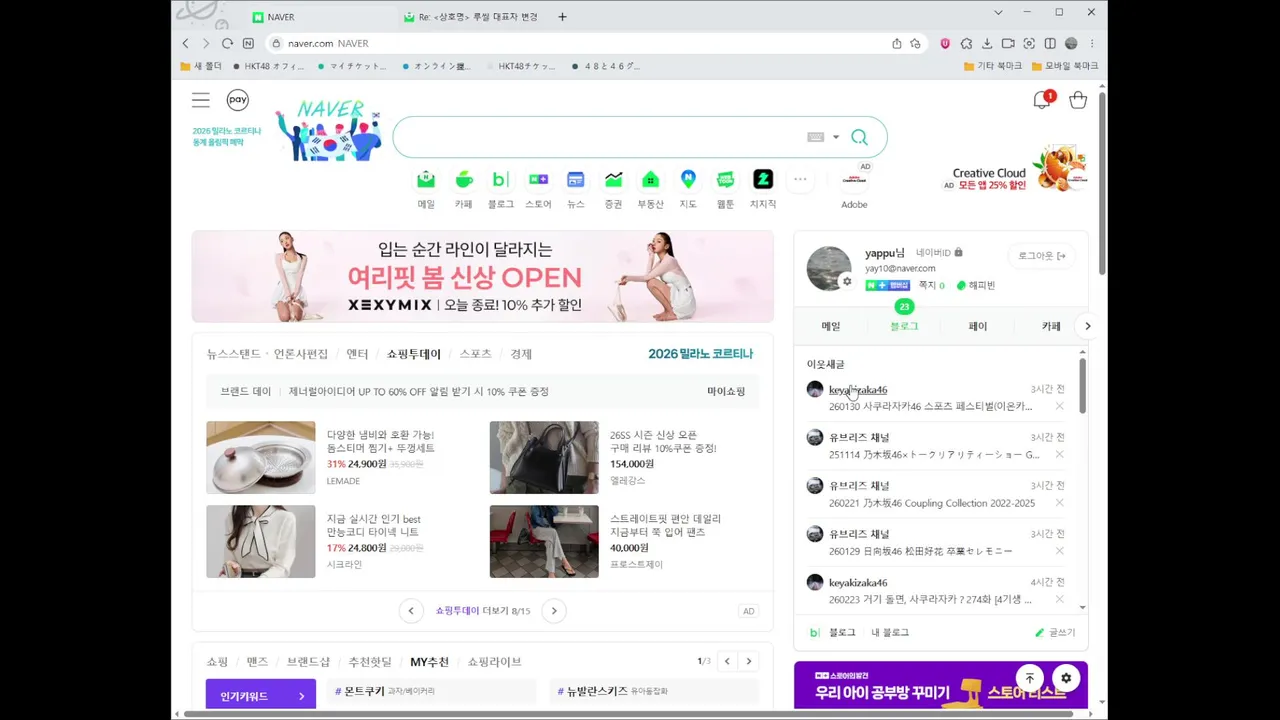1280x720 pixels.
Task: Open the browser share icon in address bar
Action: 896,43
